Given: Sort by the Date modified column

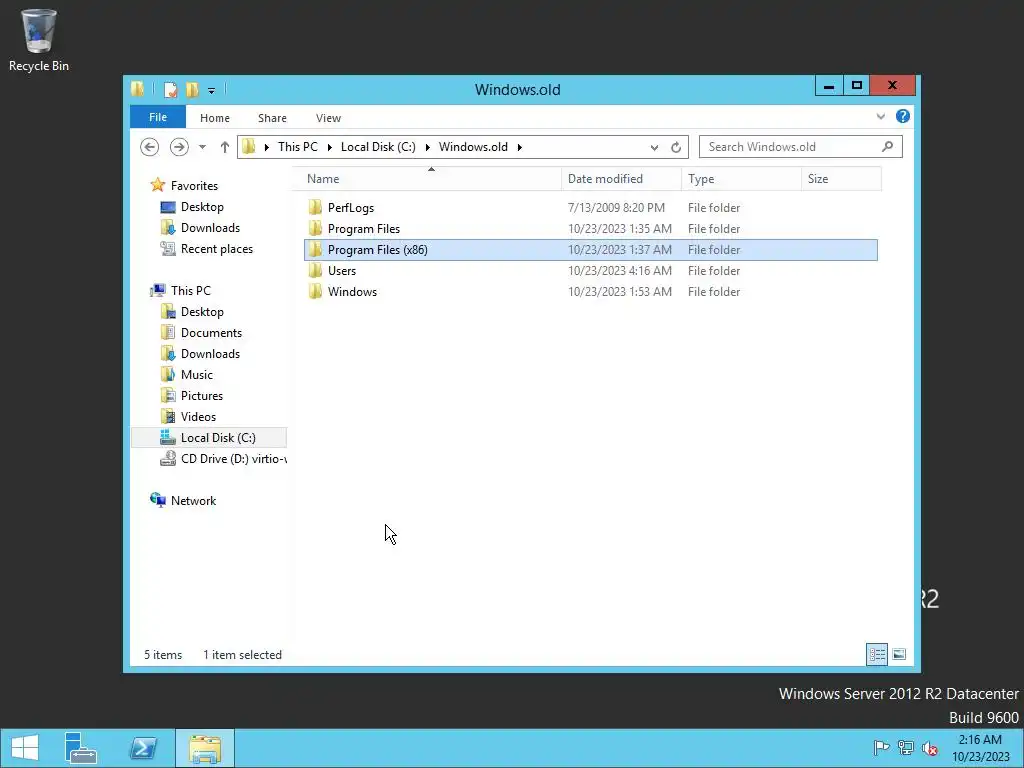Looking at the screenshot, I should (x=621, y=178).
